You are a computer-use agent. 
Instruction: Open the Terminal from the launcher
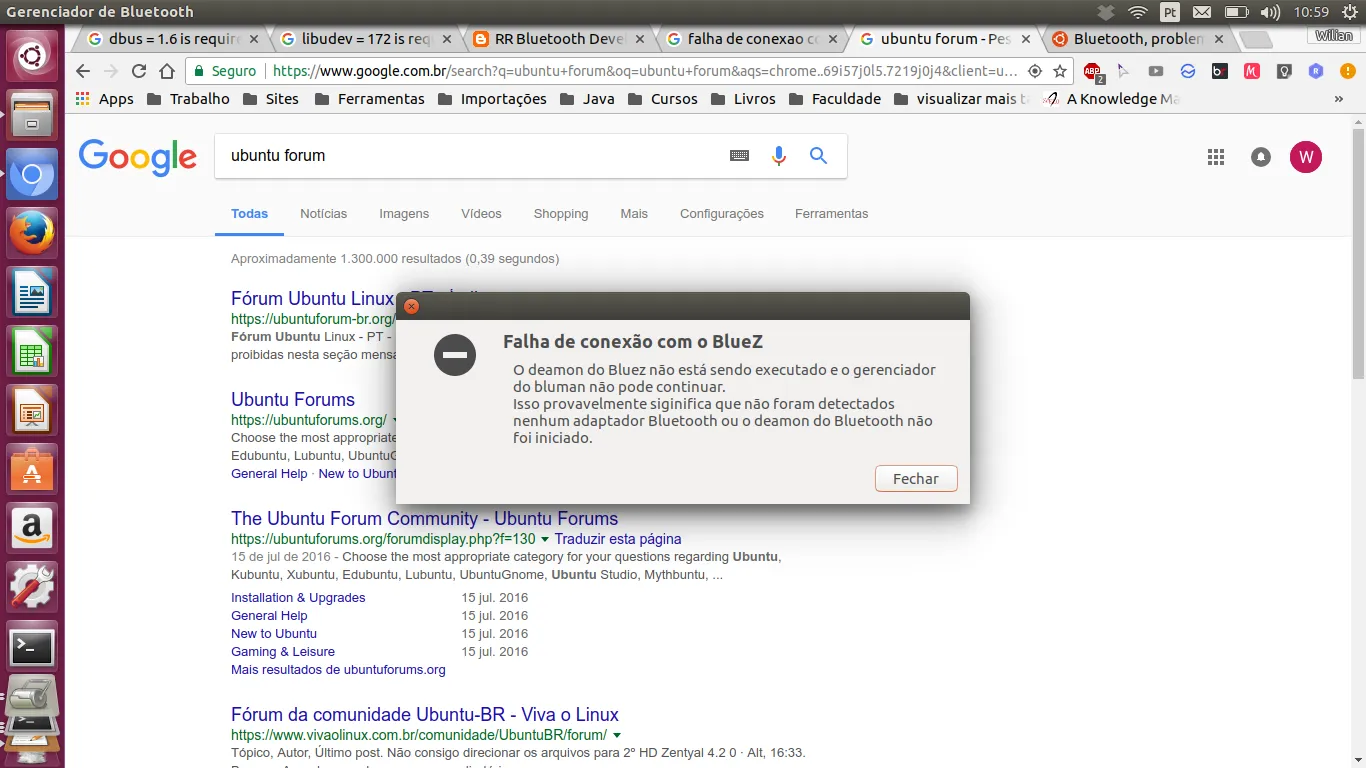[32, 647]
